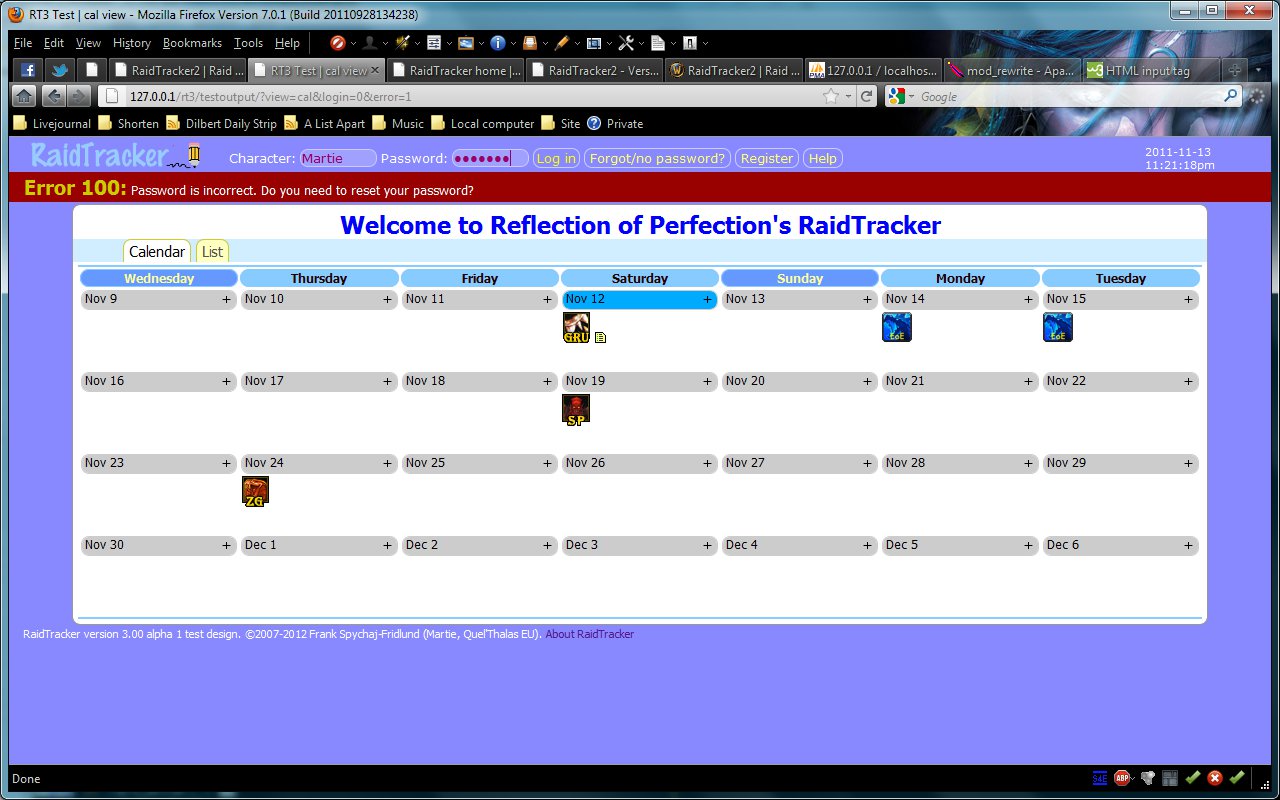Viewport: 1280px width, 800px height.
Task: Click the Firefox home button
Action: [x=24, y=96]
